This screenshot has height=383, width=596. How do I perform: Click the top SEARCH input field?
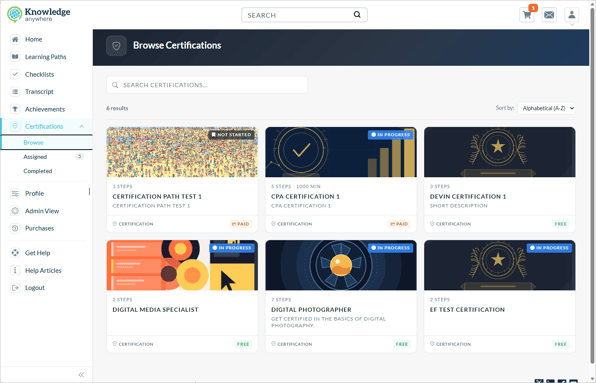click(x=304, y=15)
